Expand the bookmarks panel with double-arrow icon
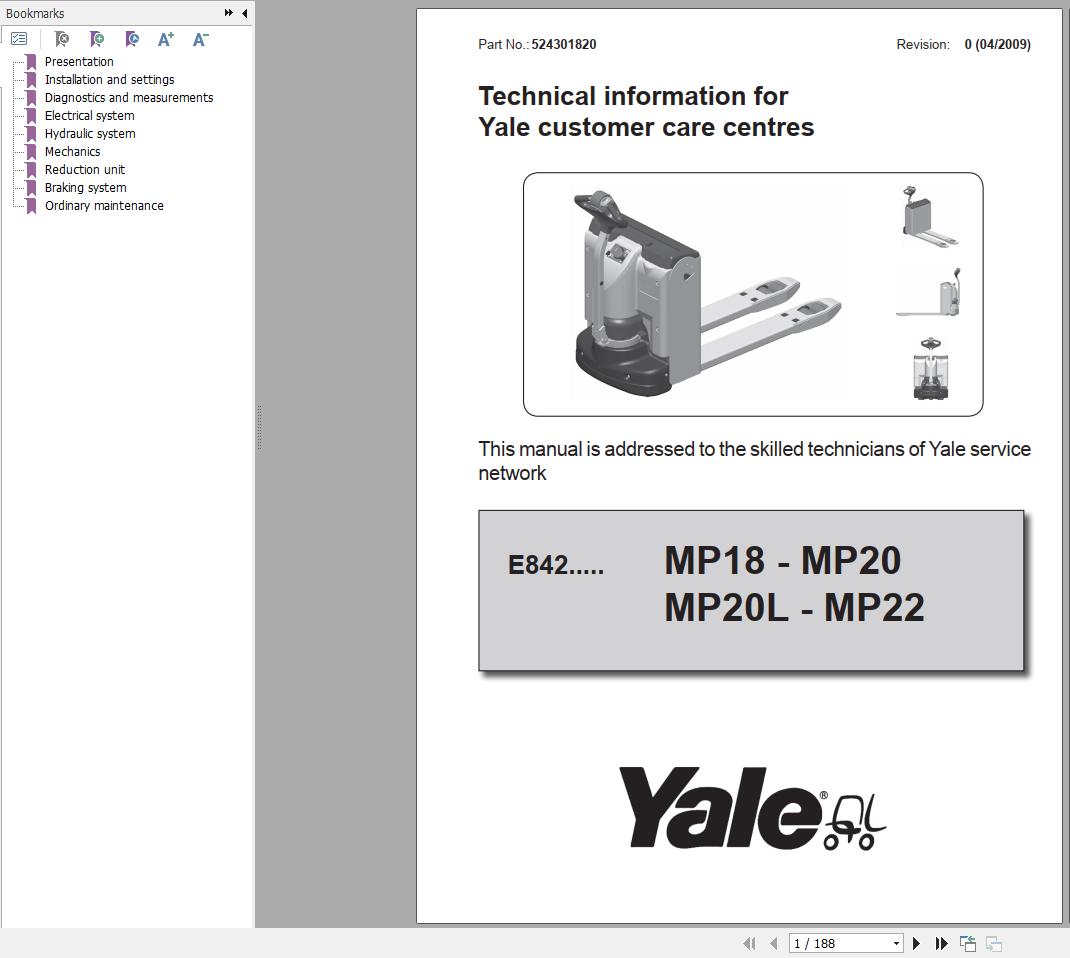The width and height of the screenshot is (1070, 958). [229, 13]
